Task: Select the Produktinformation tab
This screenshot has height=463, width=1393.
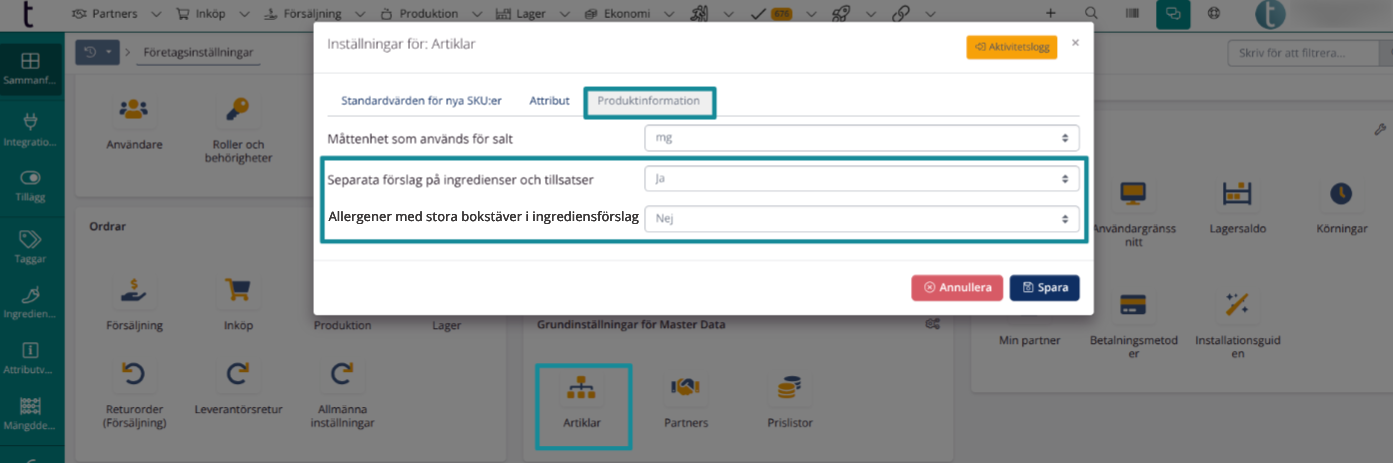Action: pyautogui.click(x=649, y=102)
